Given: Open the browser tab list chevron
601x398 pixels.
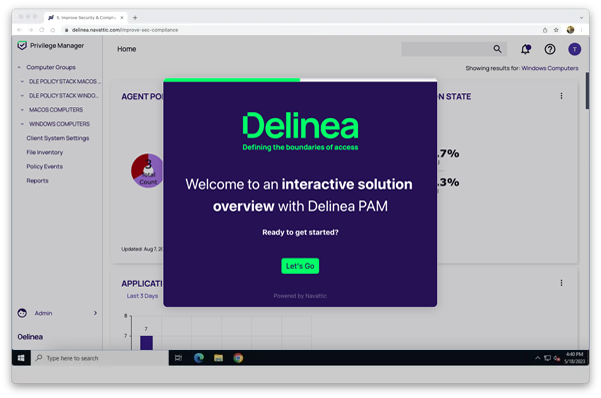Looking at the screenshot, I should click(581, 18).
